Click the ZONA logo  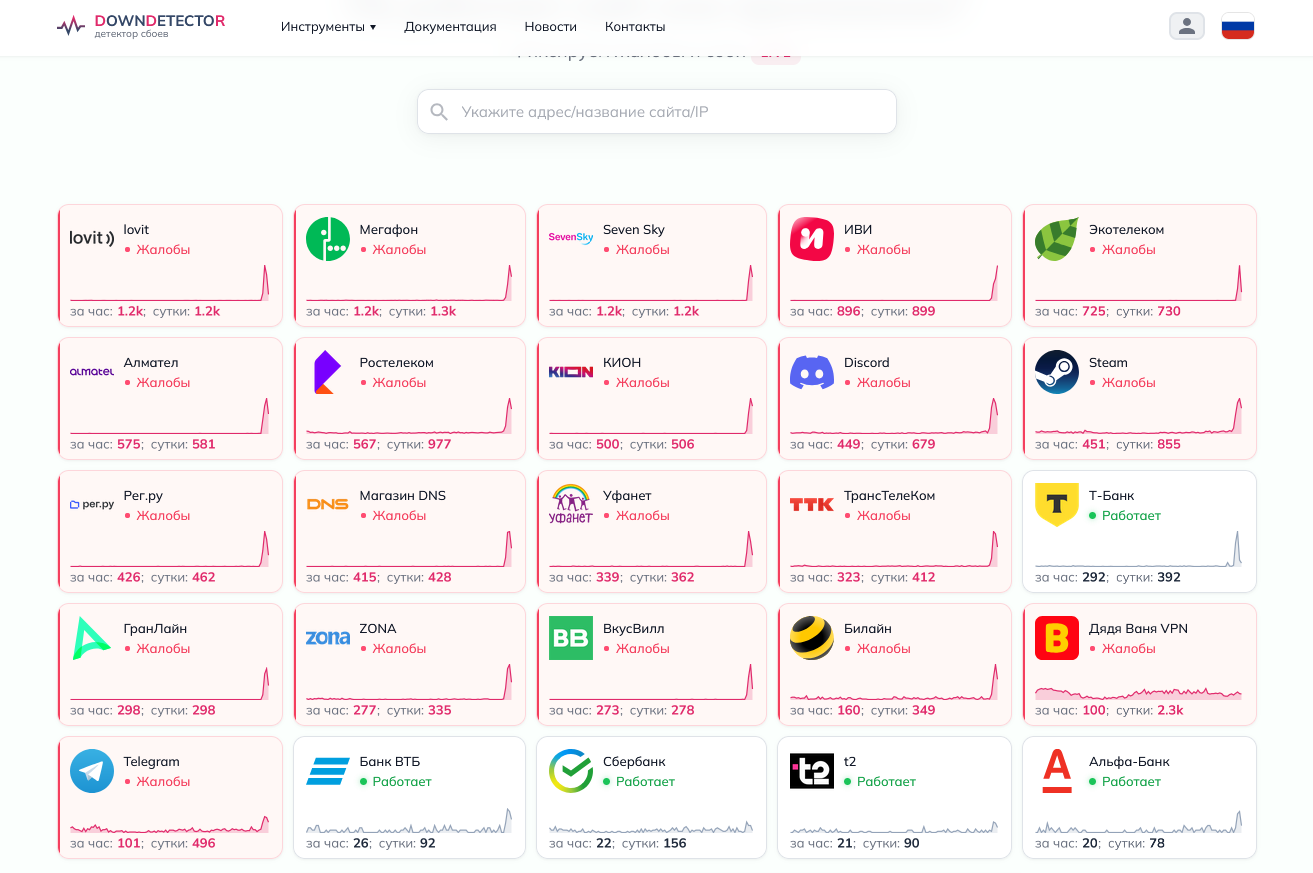(328, 638)
